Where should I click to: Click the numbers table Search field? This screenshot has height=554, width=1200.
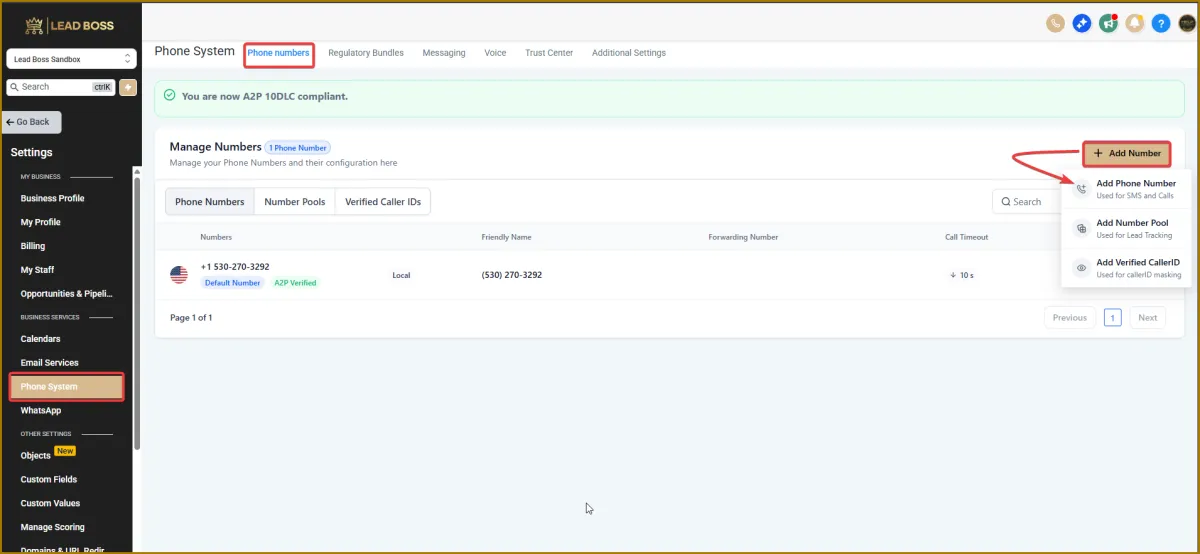pos(1026,202)
